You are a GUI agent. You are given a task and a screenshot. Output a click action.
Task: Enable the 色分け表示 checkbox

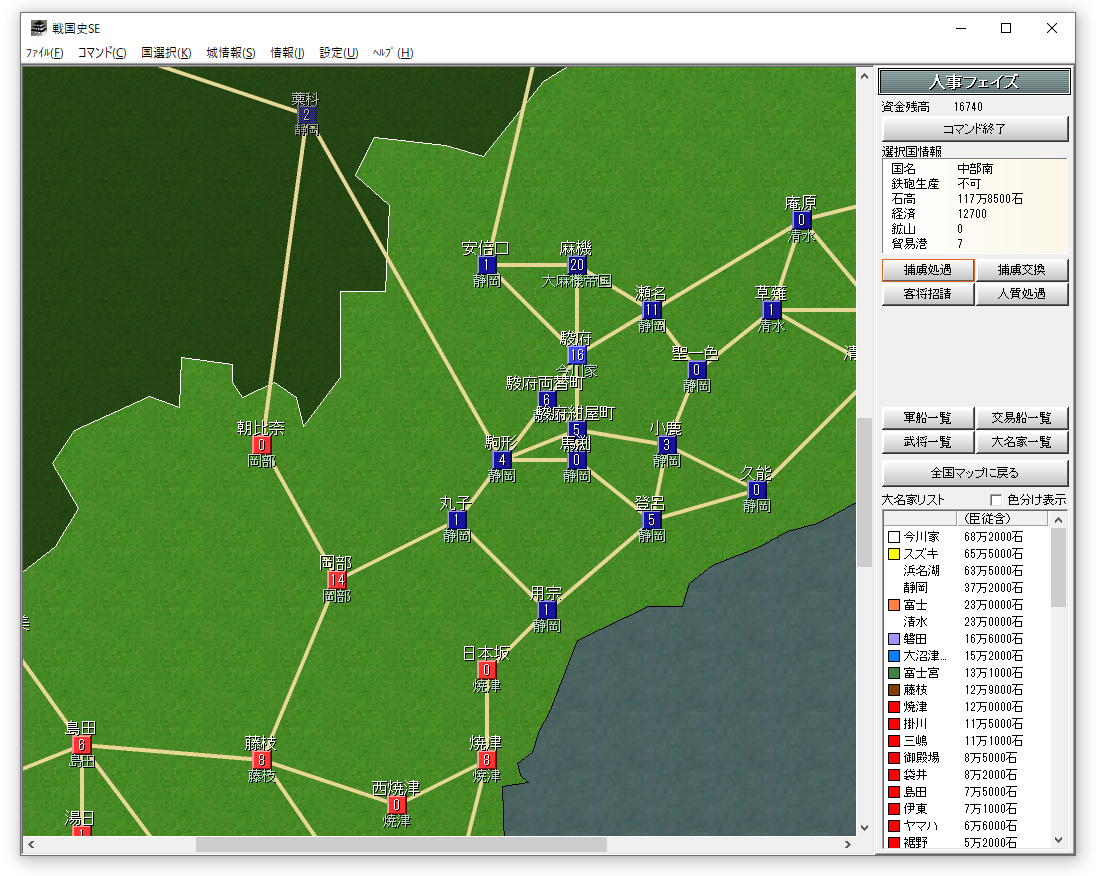pos(996,500)
